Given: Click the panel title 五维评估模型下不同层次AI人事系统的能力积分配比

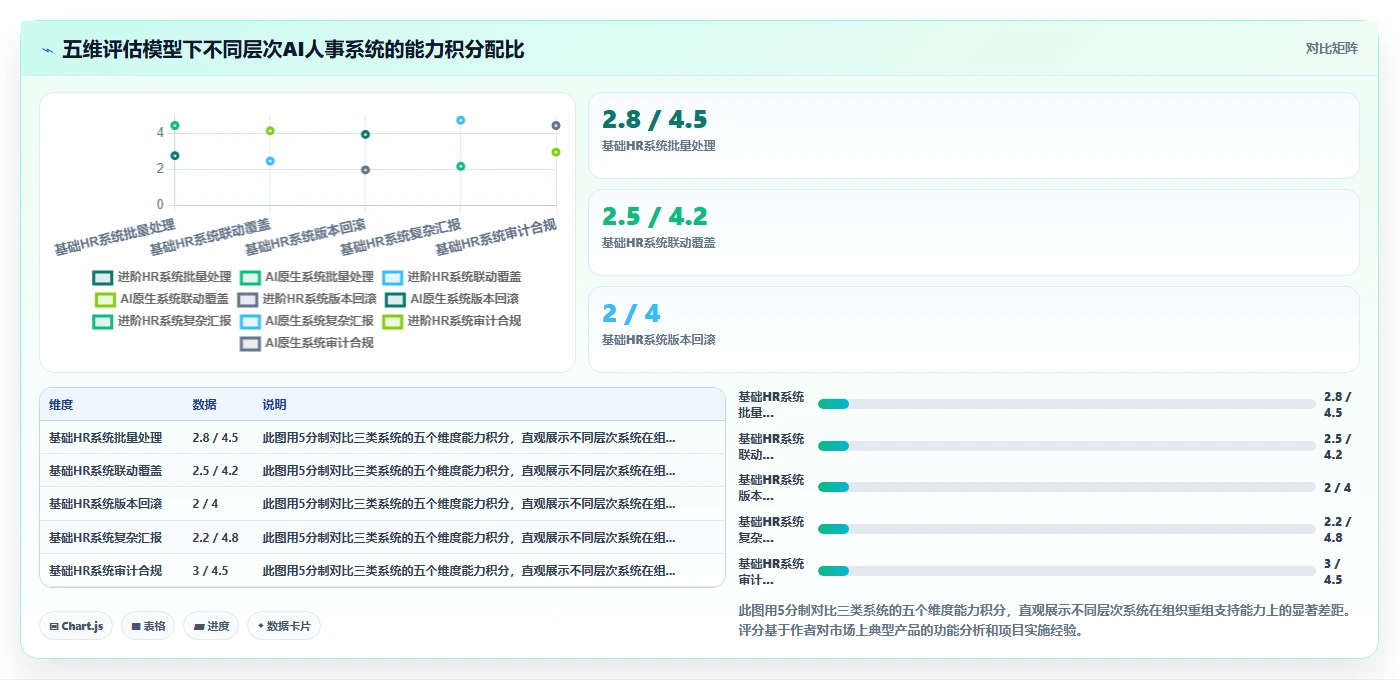Looking at the screenshot, I should coord(293,50).
